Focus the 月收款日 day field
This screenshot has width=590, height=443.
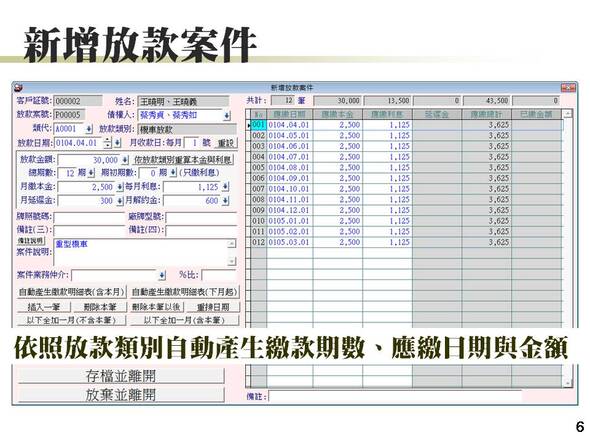pyautogui.click(x=191, y=143)
